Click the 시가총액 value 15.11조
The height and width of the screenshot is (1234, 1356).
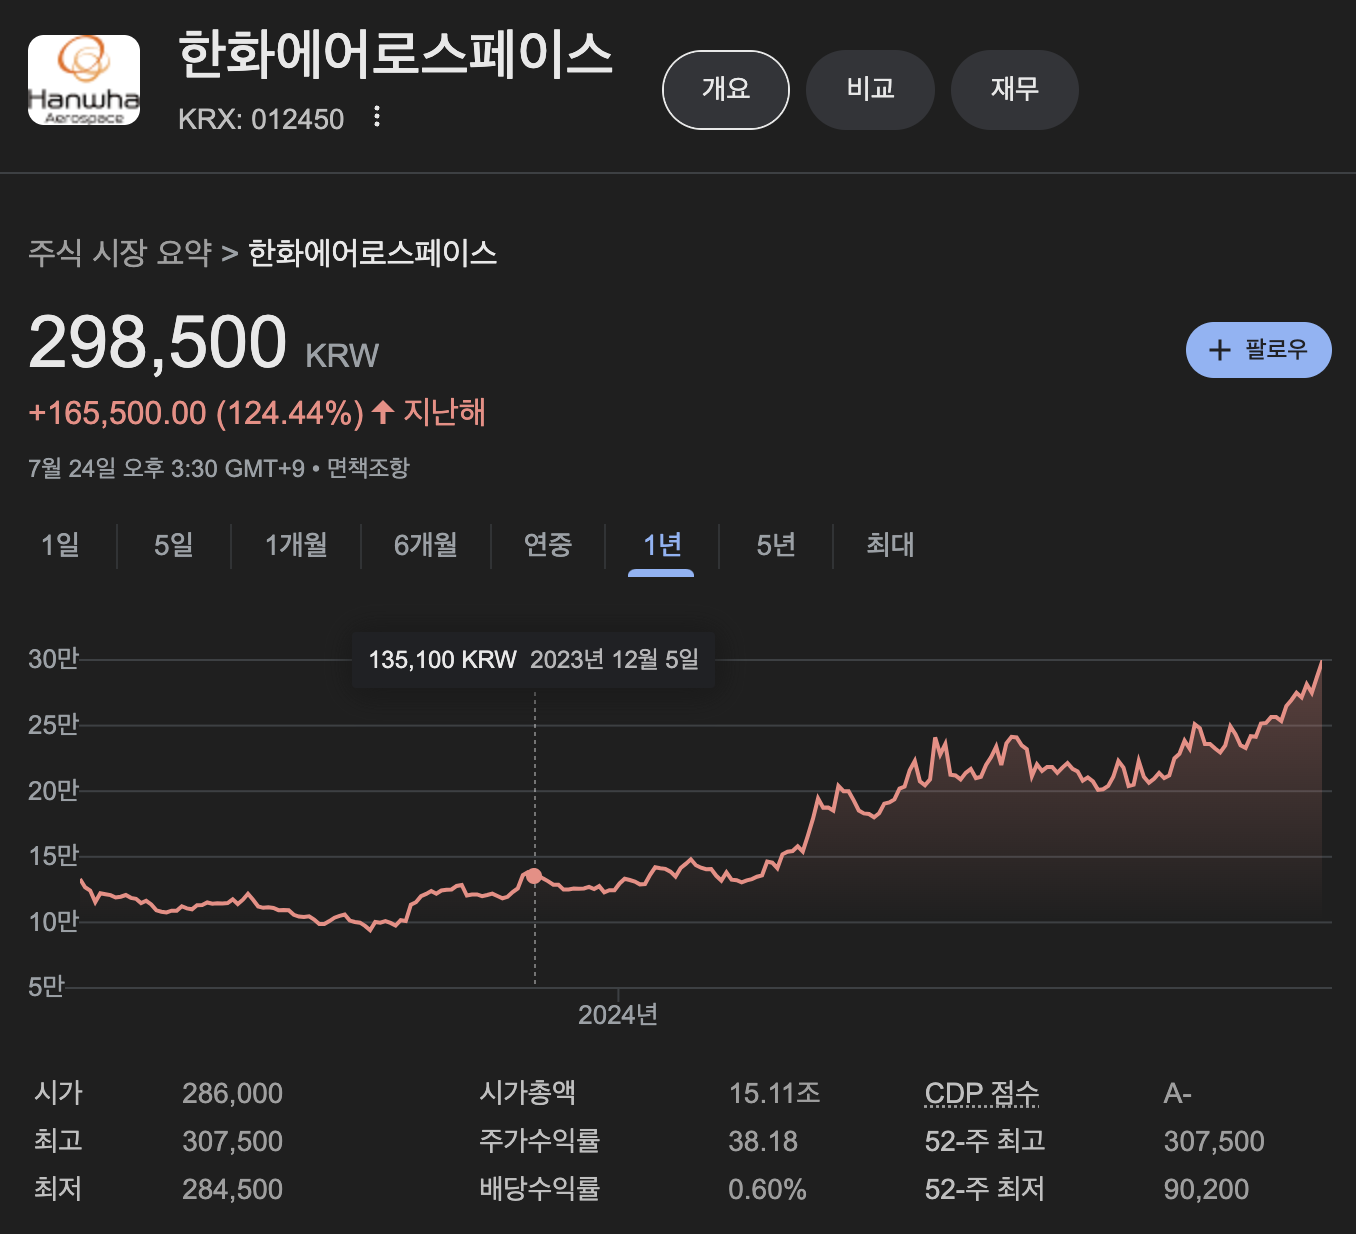click(x=775, y=1093)
